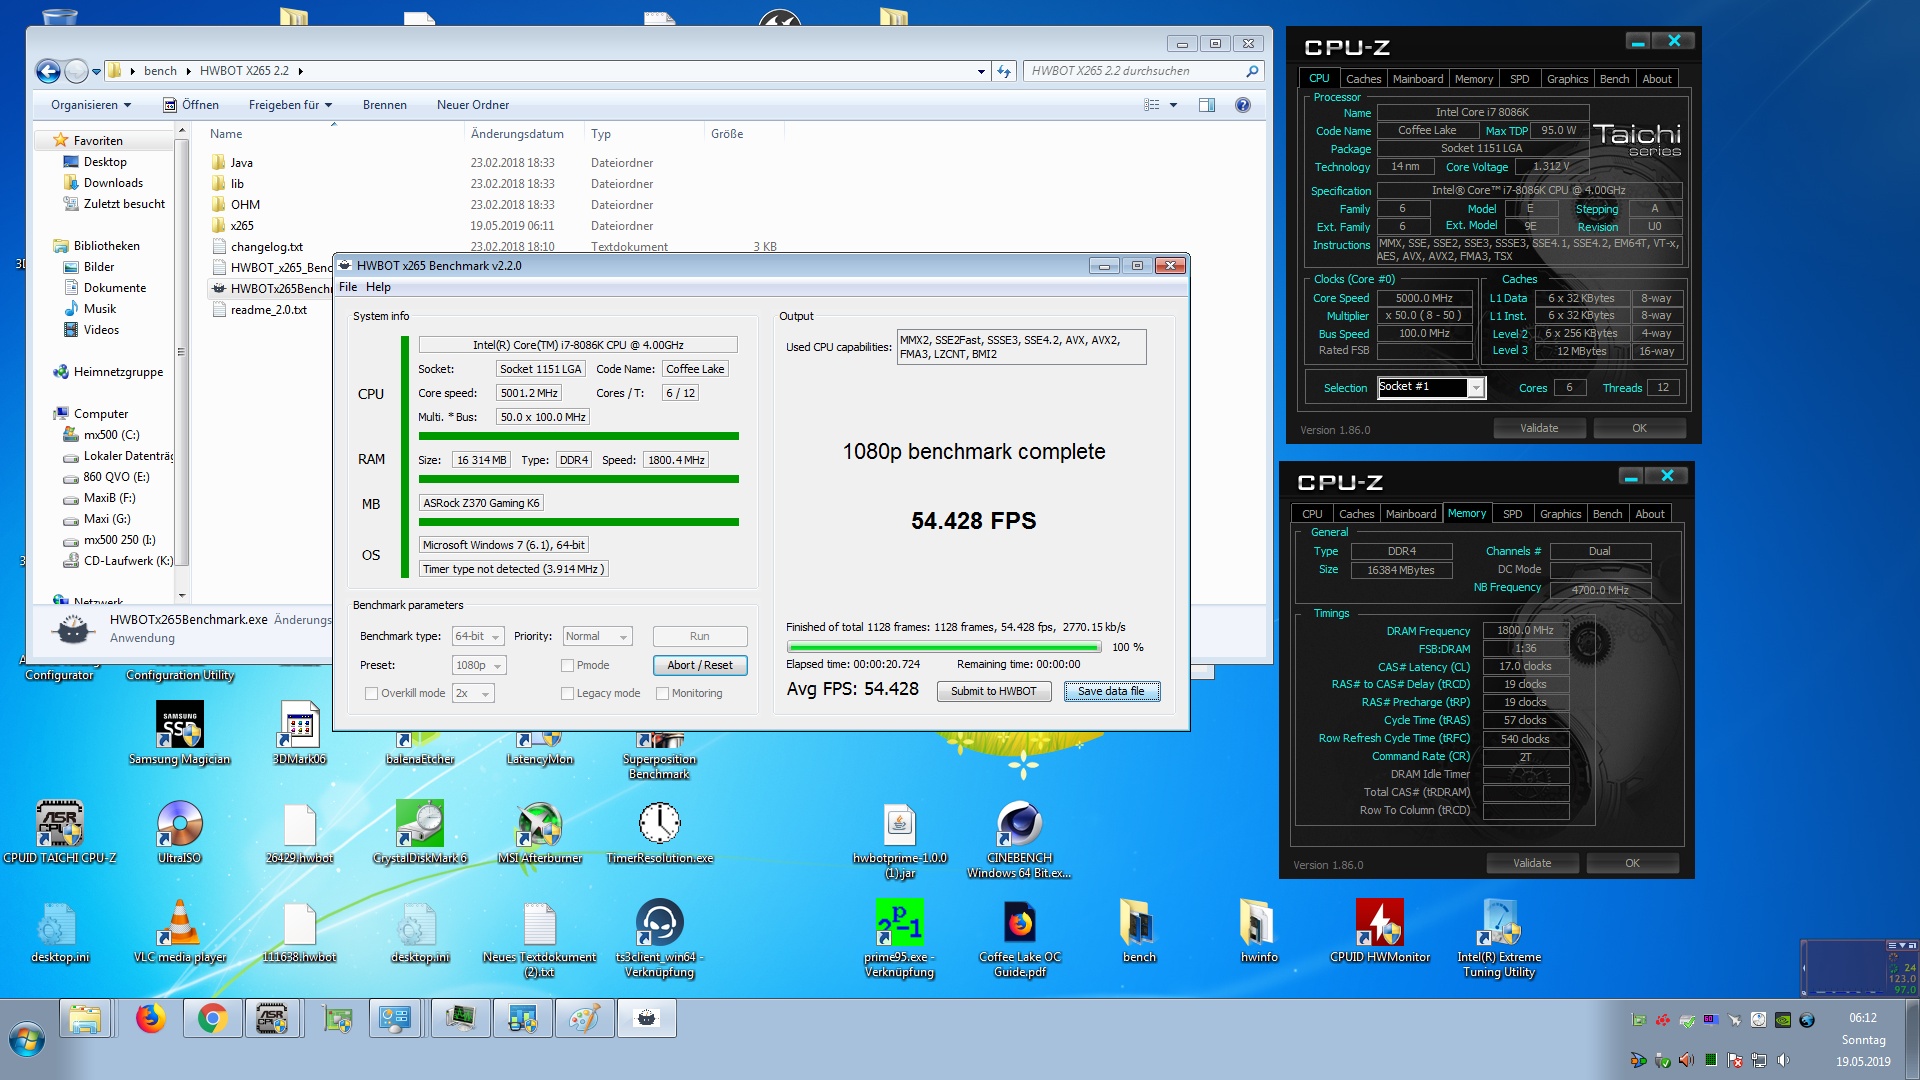Switch to Bench tab in bottom CPU-Z
This screenshot has height=1080, width=1920.
pos(1607,514)
